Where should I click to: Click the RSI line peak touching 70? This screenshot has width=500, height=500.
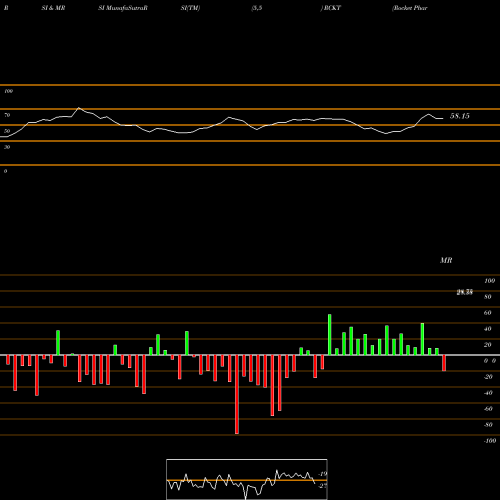79,108
